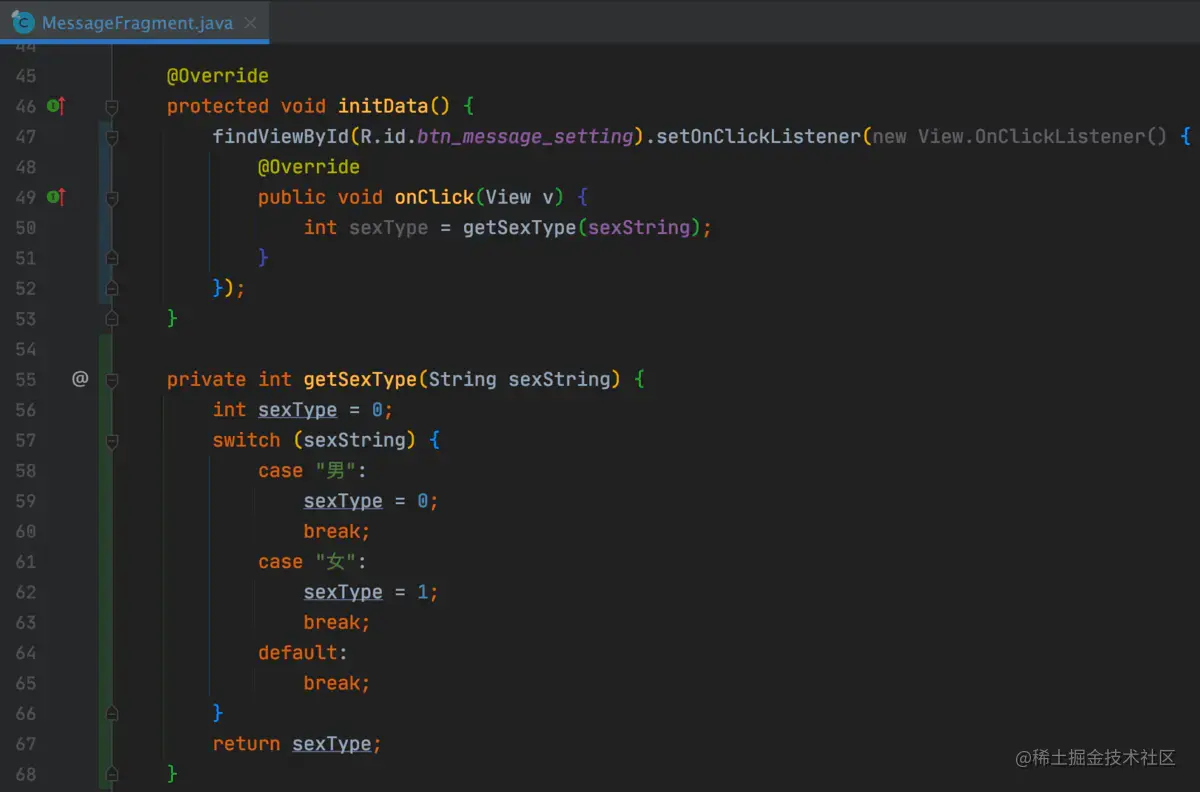Collapse the fold marker on line 47
This screenshot has width=1200, height=792.
(112, 137)
